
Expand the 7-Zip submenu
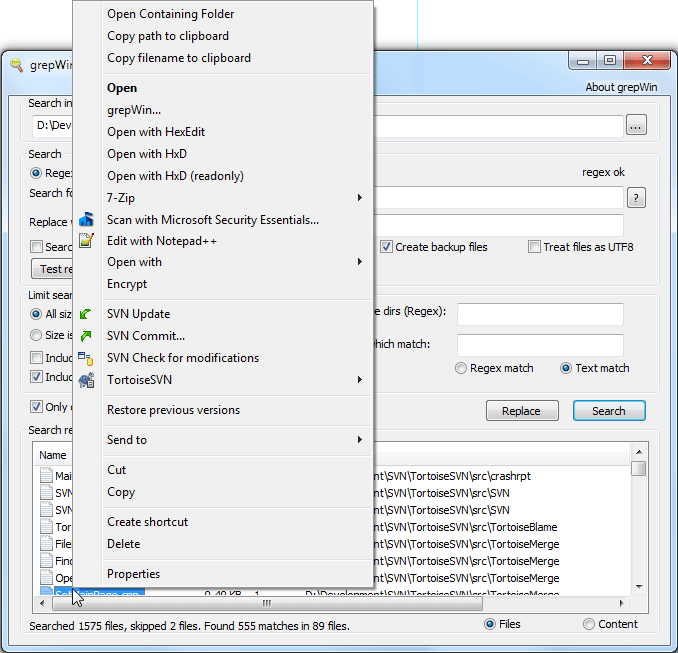pos(359,198)
